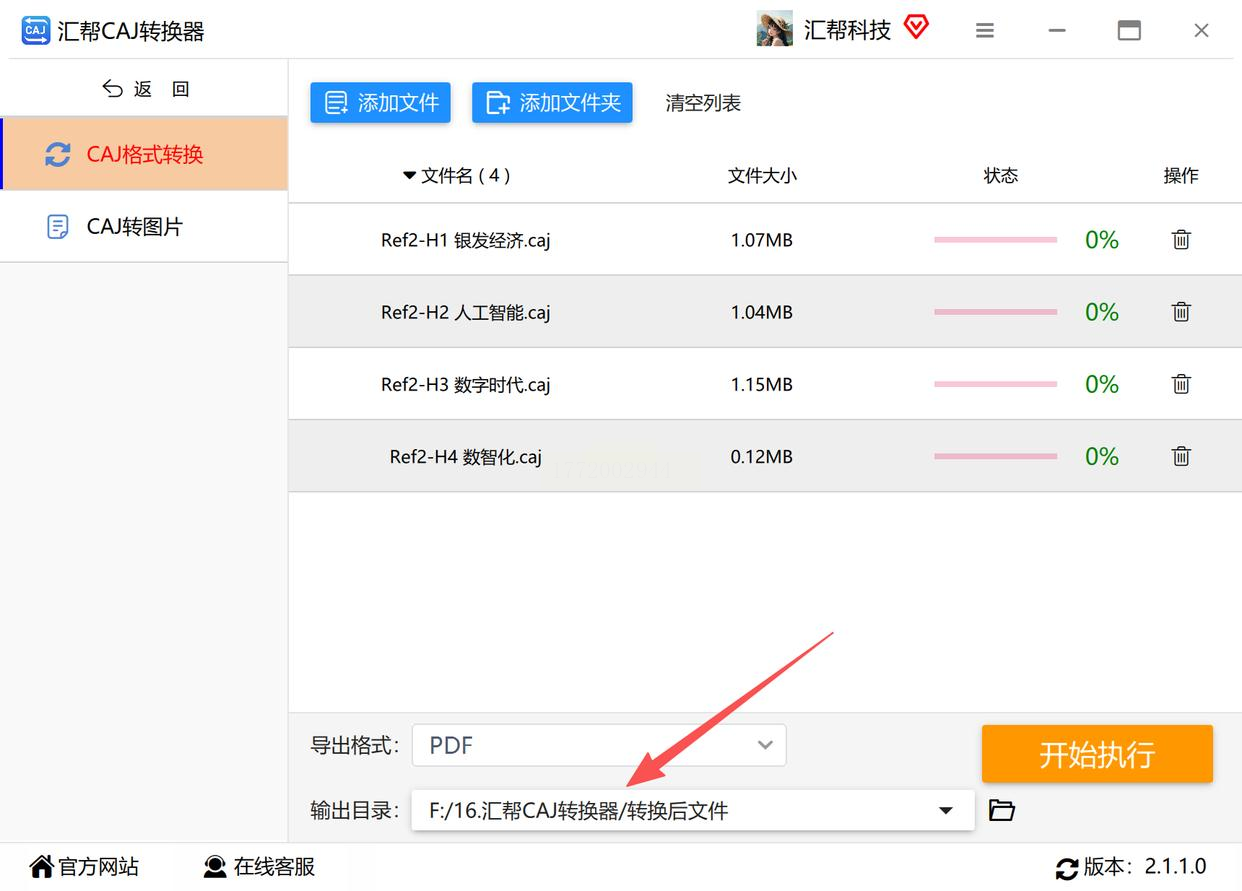Go back with 返回

pyautogui.click(x=146, y=89)
